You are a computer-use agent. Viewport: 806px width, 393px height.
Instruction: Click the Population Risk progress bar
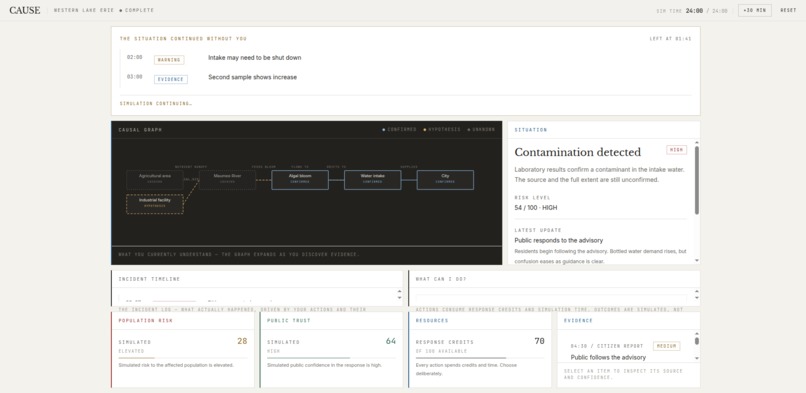click(182, 358)
